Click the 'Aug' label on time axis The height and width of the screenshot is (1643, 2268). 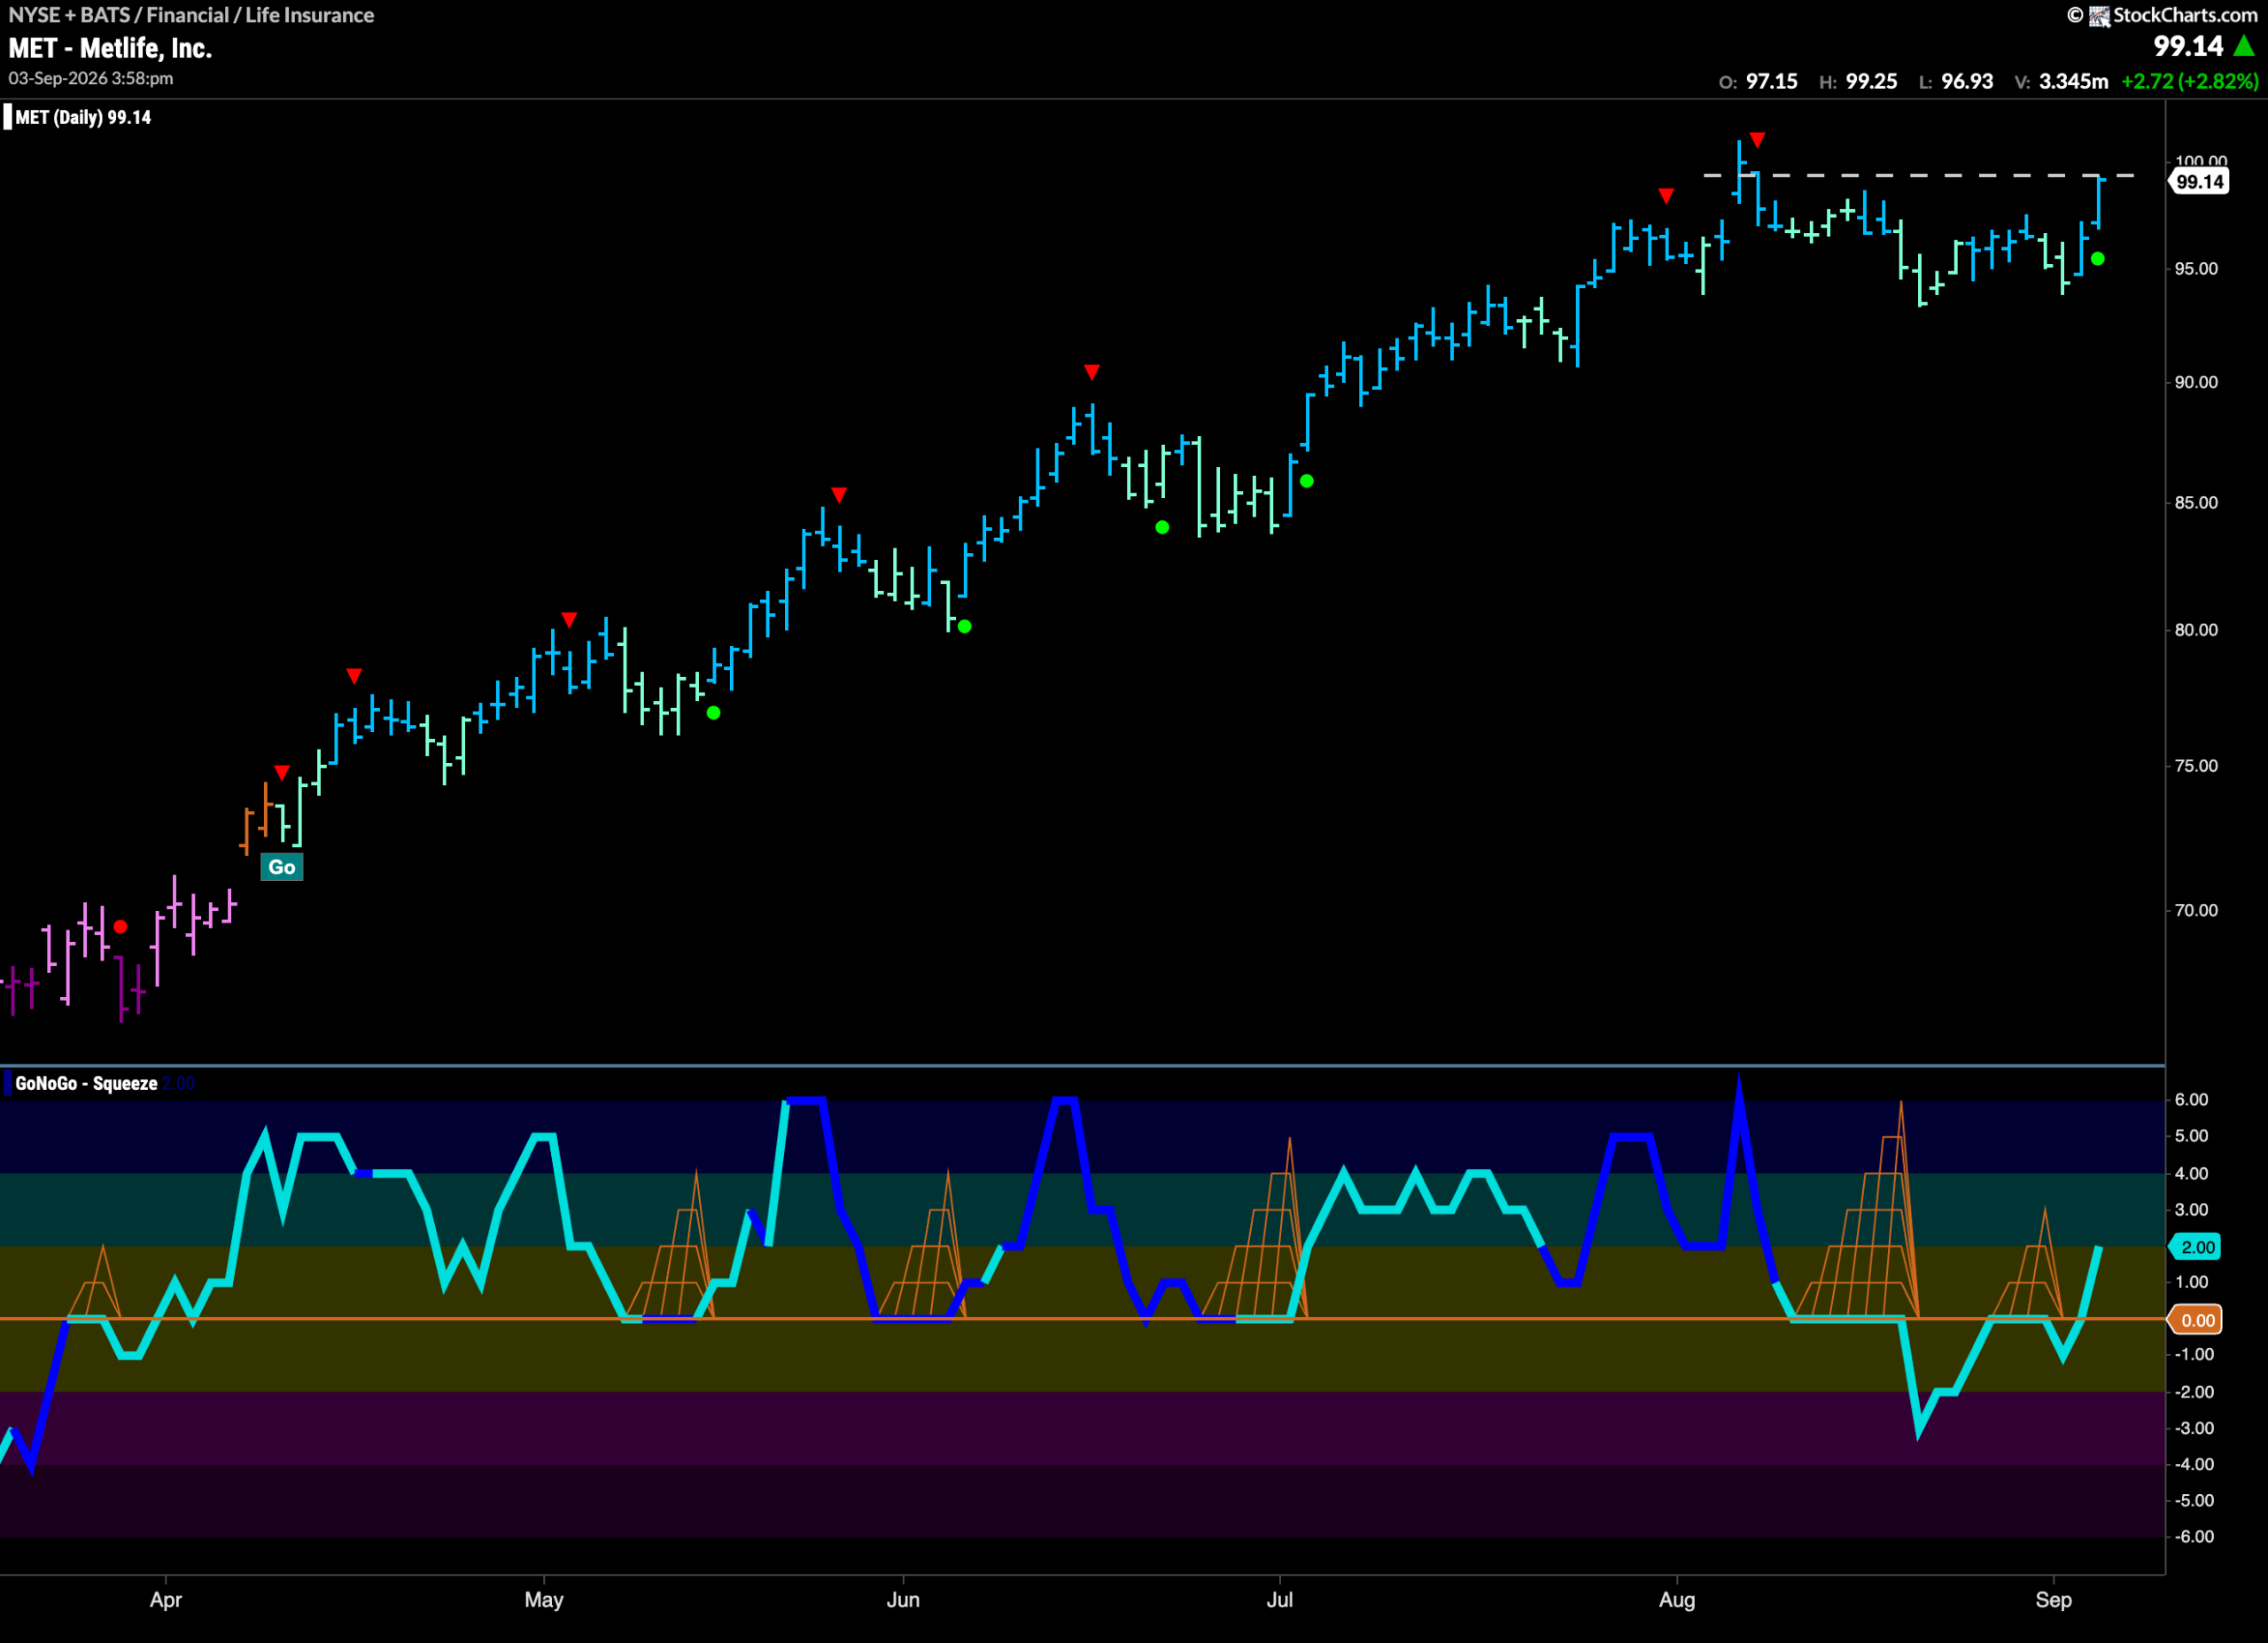tap(1677, 1600)
